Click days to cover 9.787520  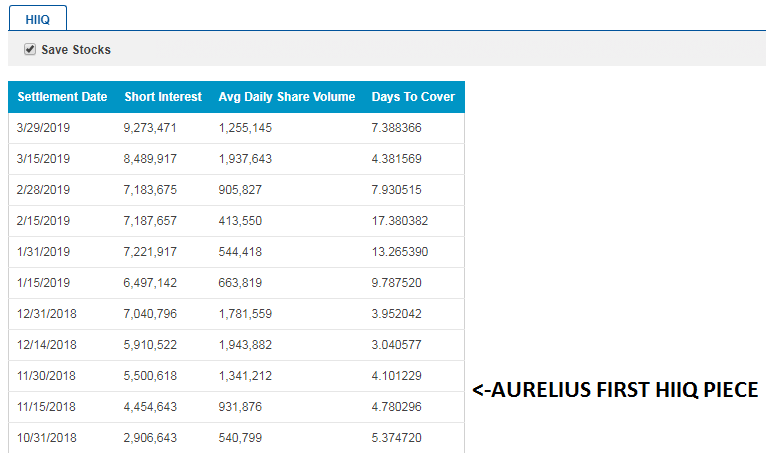click(396, 283)
